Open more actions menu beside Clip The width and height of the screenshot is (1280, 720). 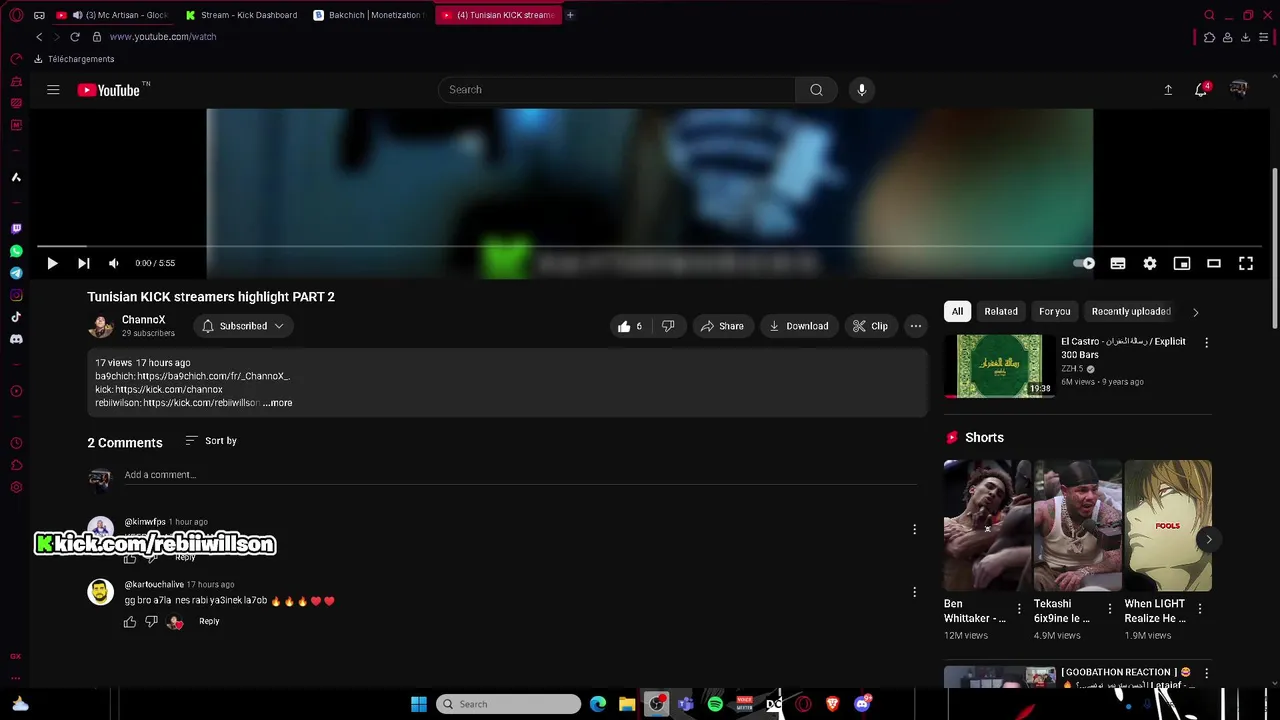point(916,326)
